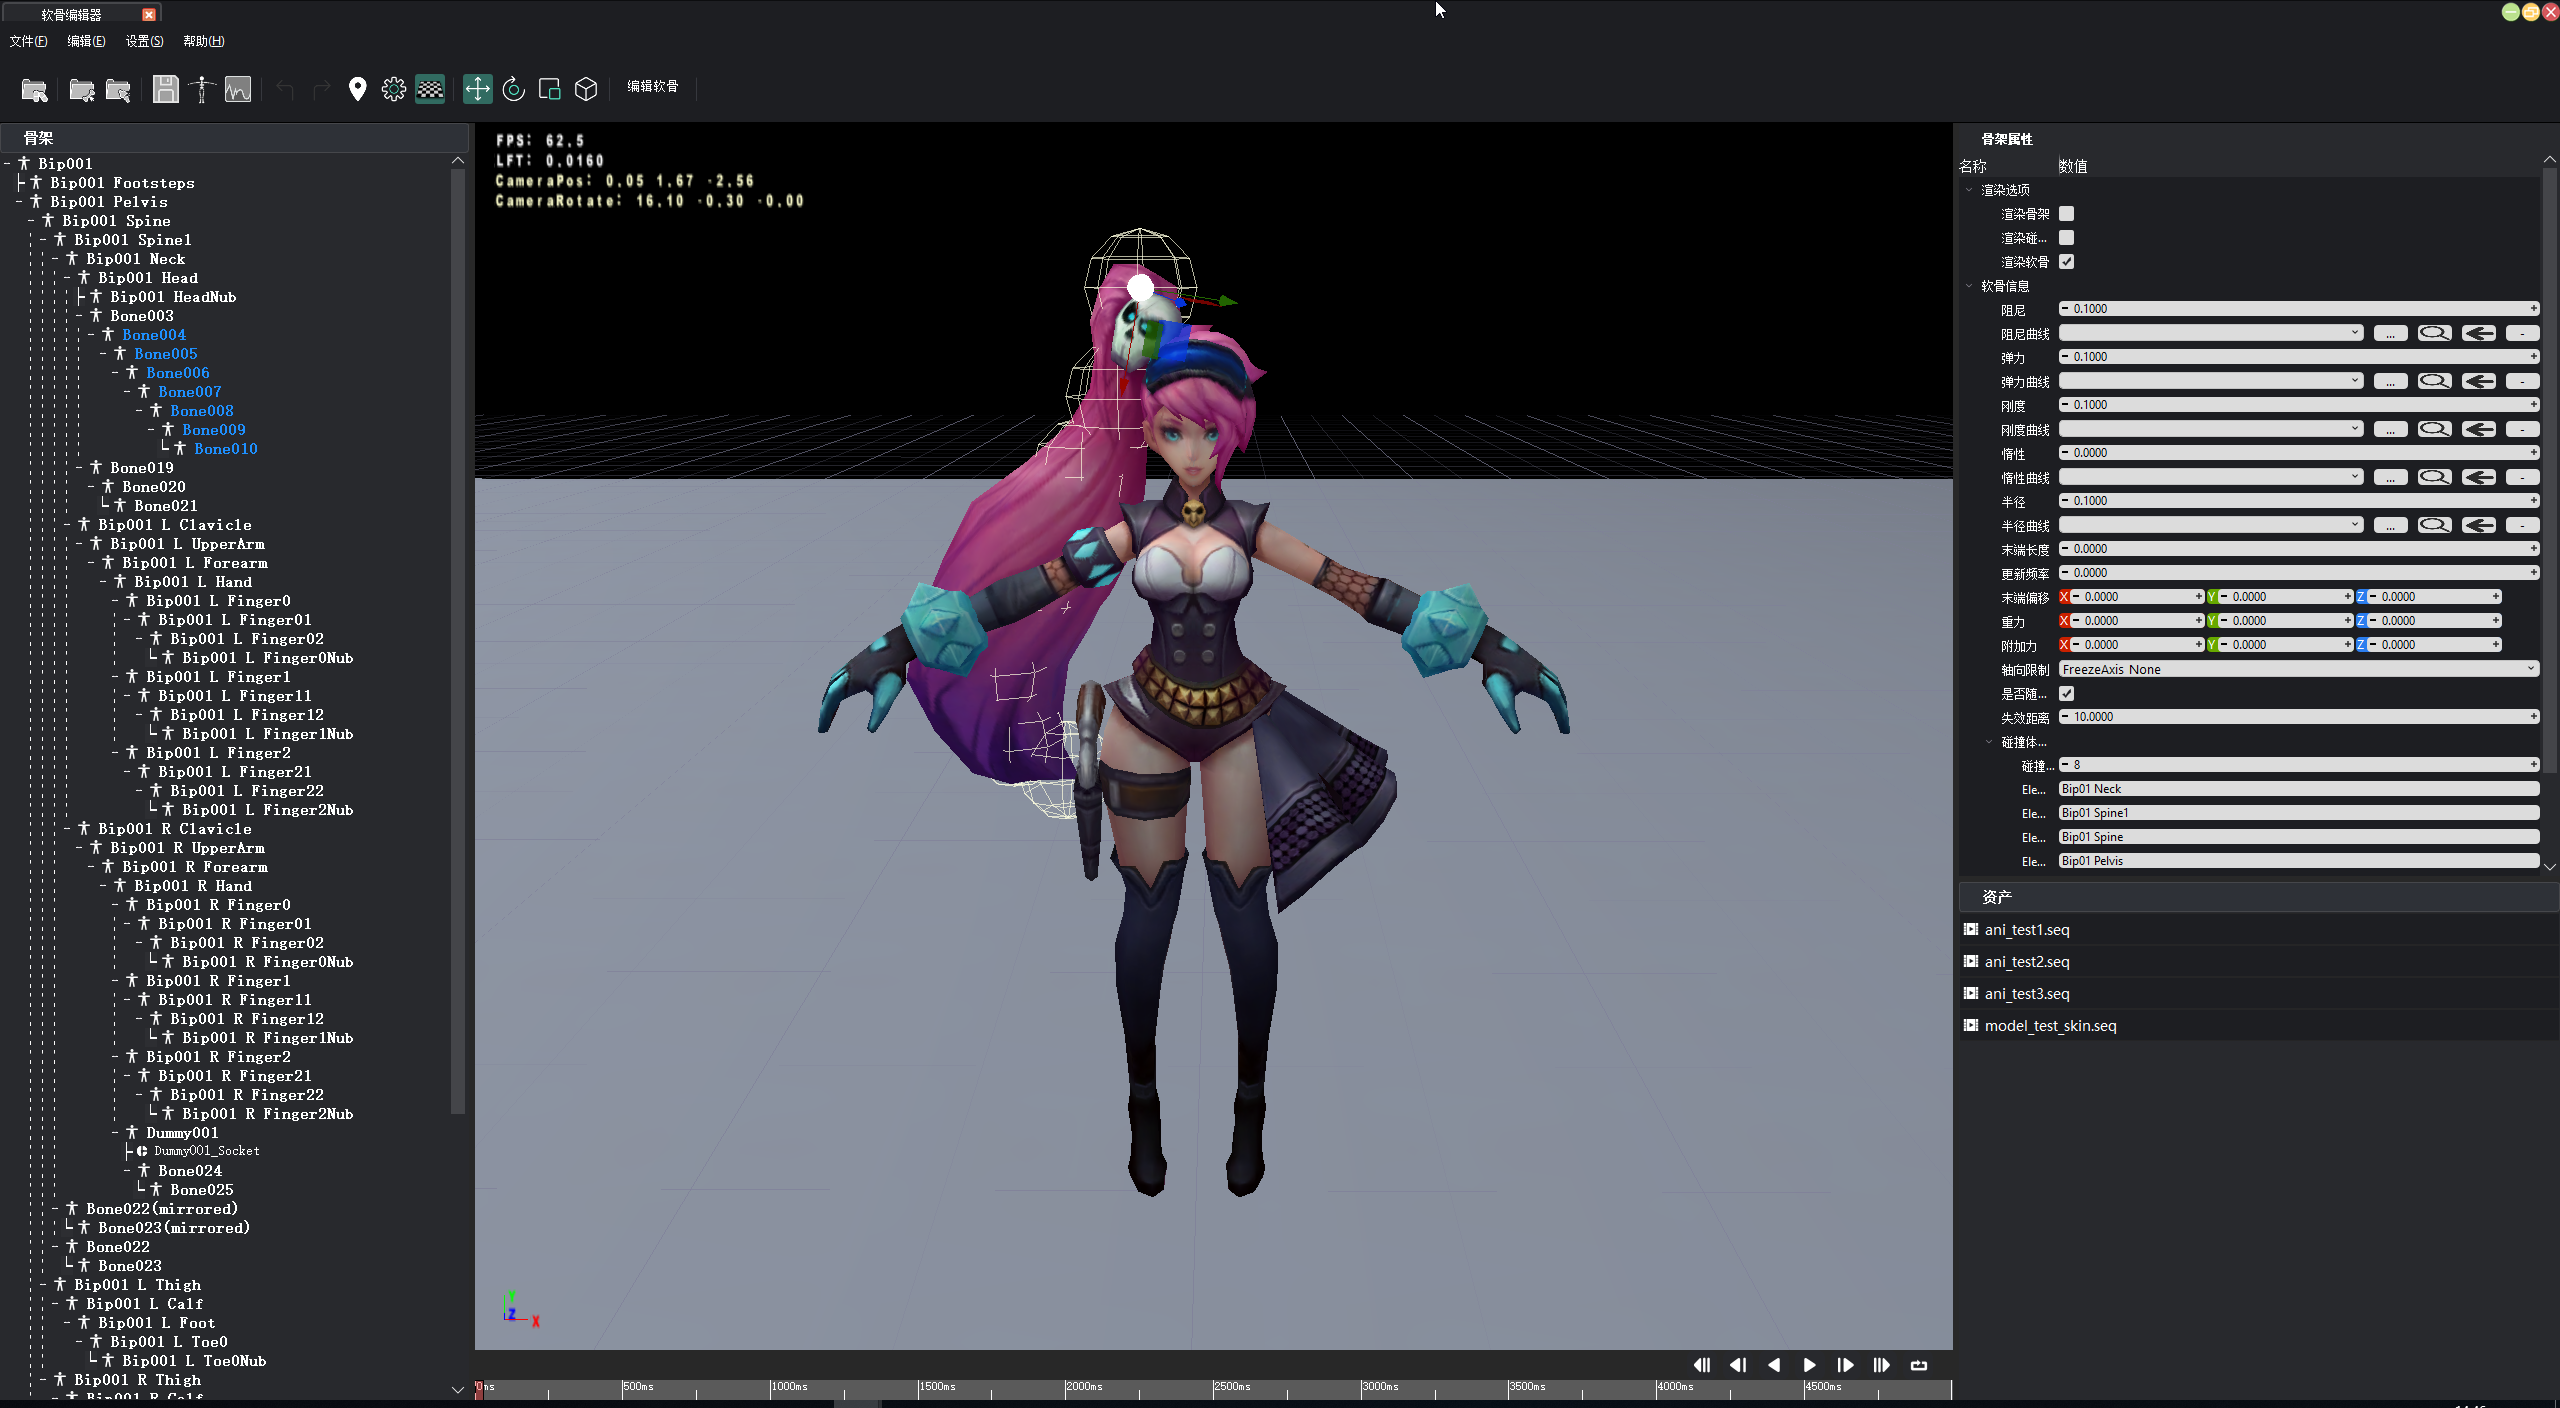Screen dimensions: 2560x1408
Task: Click the folder icon with bone symbol
Action: [x=82, y=90]
